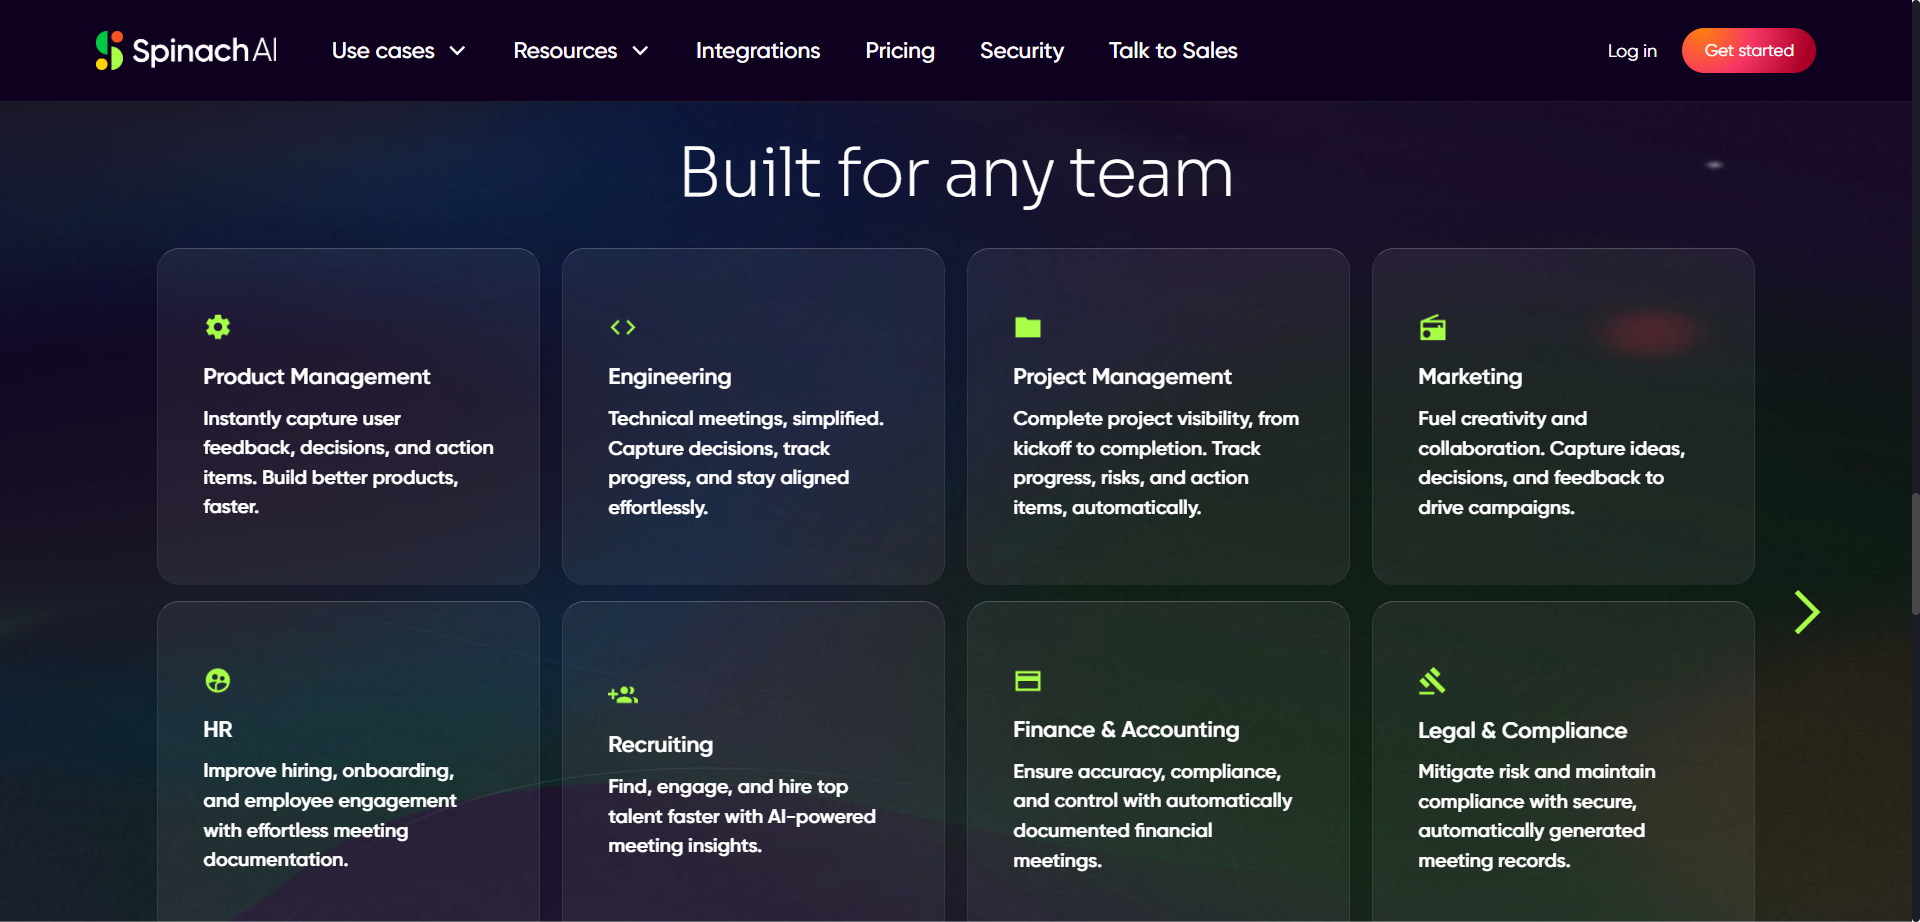The image size is (1920, 922).
Task: Open the Use cases dropdown
Action: (x=398, y=50)
